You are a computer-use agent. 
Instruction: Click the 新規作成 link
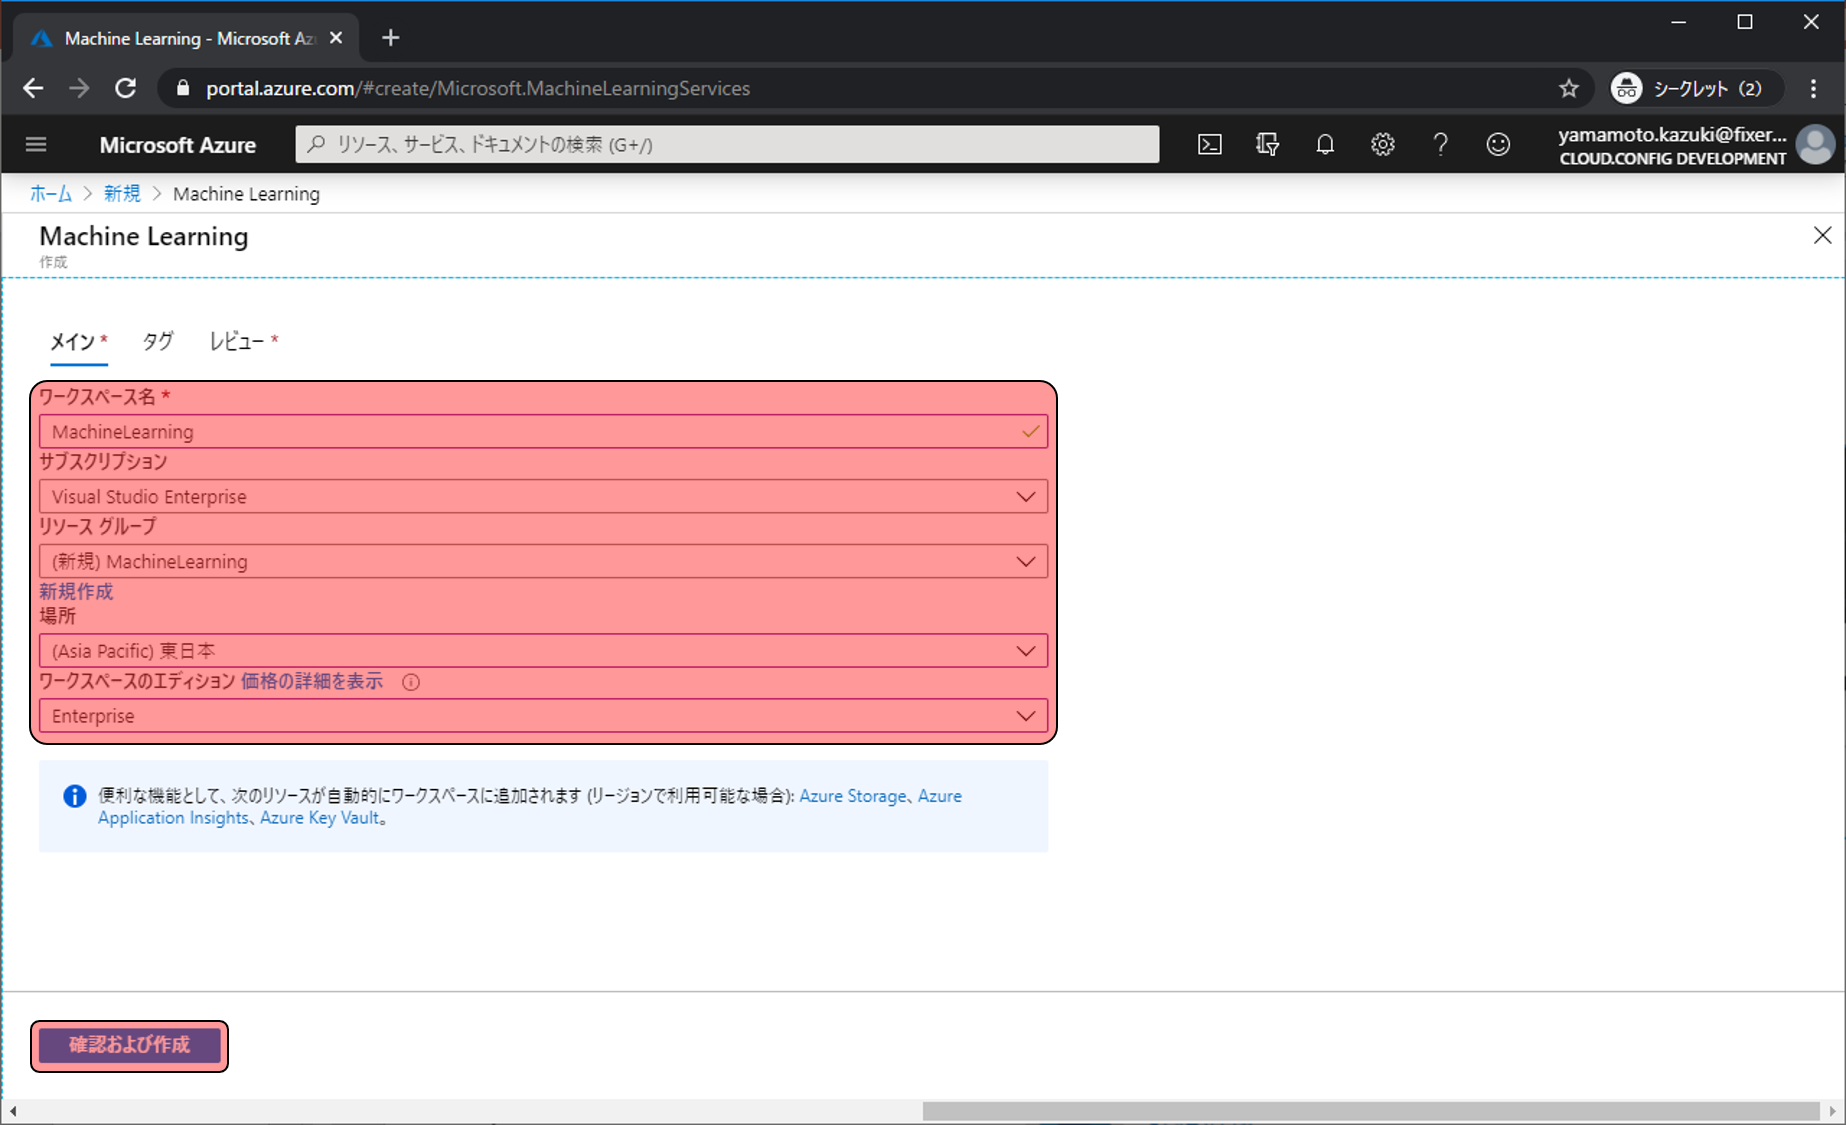76,591
